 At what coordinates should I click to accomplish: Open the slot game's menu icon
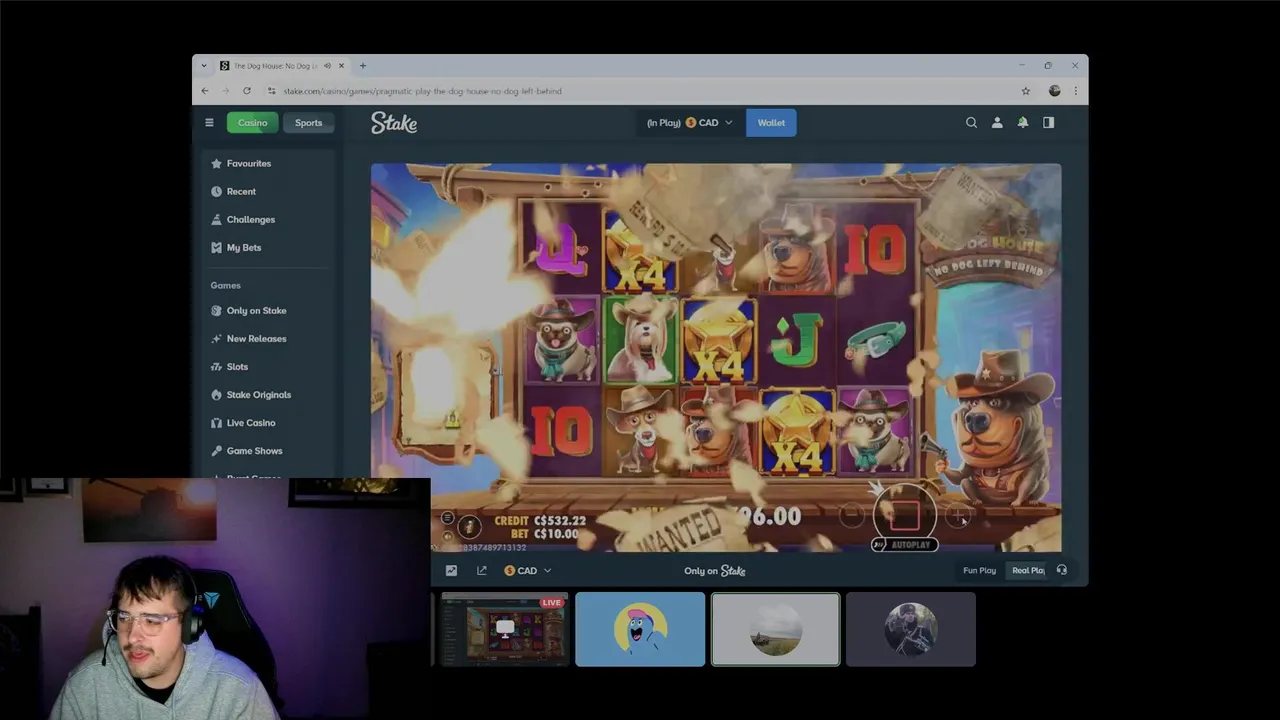(x=447, y=518)
